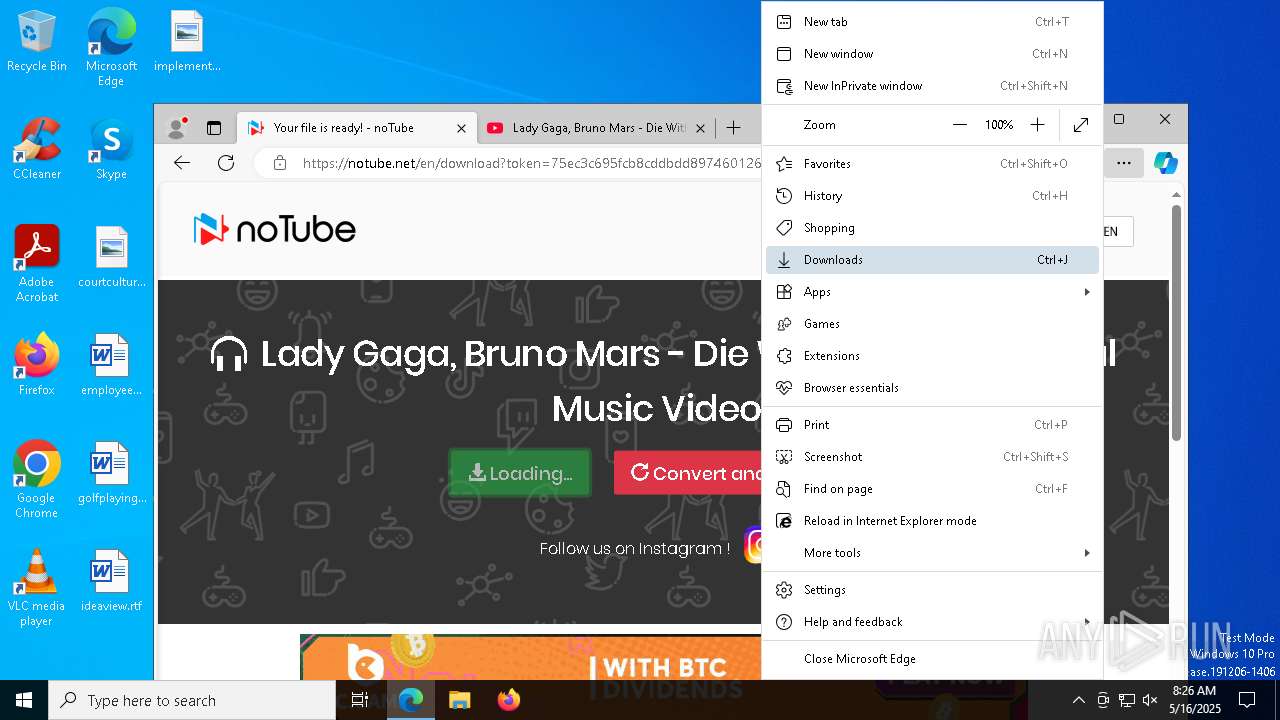This screenshot has width=1280, height=720.
Task: Open CCleaner desktop shortcut
Action: (x=37, y=150)
